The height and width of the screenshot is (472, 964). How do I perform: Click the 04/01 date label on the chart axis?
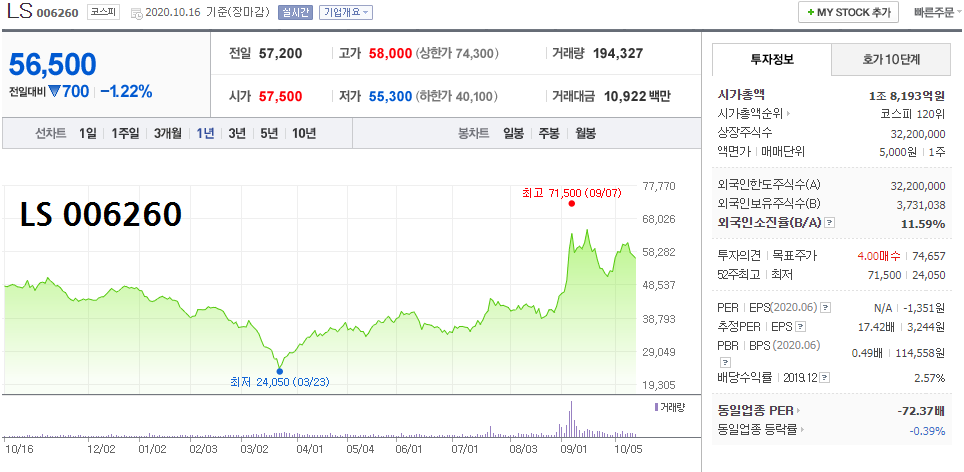[309, 449]
